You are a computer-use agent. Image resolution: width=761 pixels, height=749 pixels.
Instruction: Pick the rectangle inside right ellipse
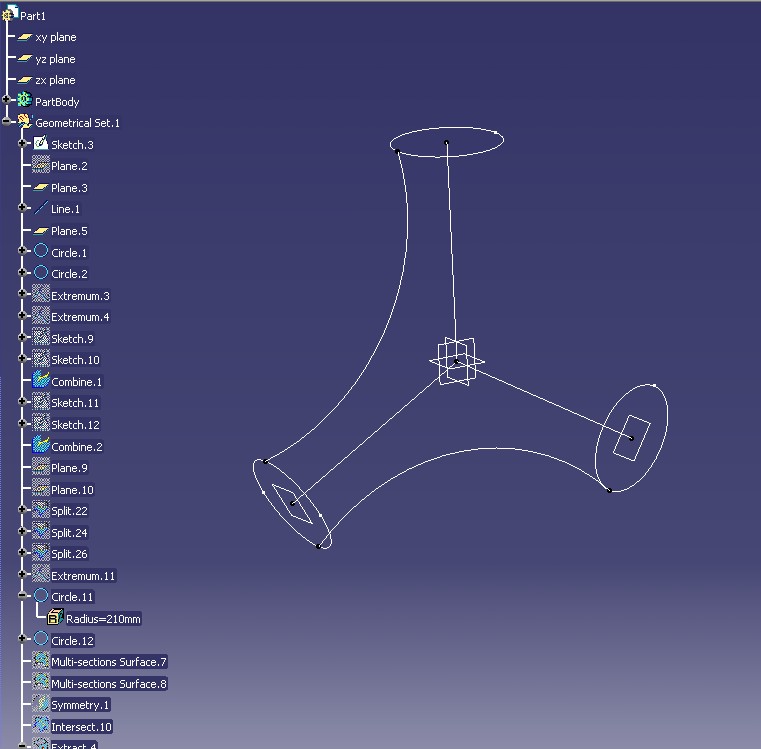coord(631,438)
